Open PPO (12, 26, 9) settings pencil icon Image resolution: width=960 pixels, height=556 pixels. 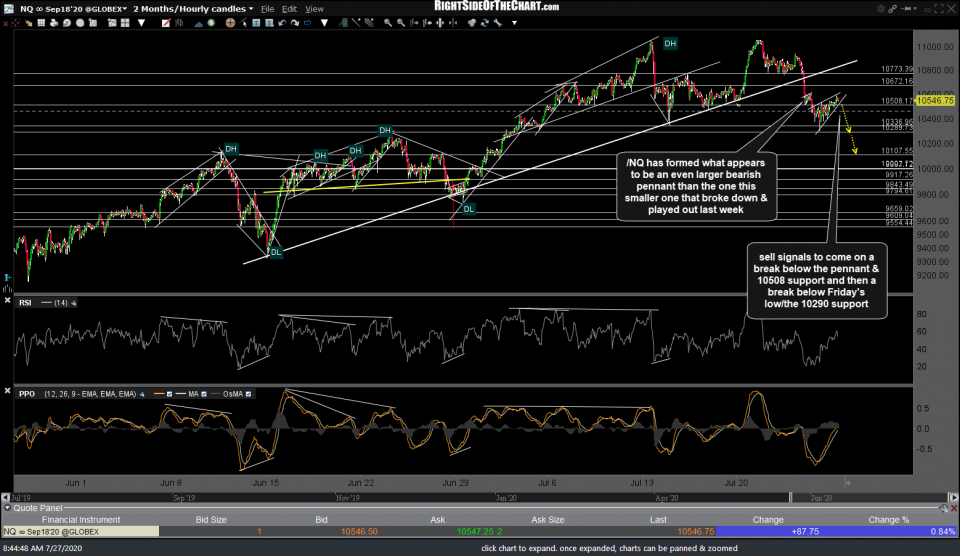coord(142,394)
